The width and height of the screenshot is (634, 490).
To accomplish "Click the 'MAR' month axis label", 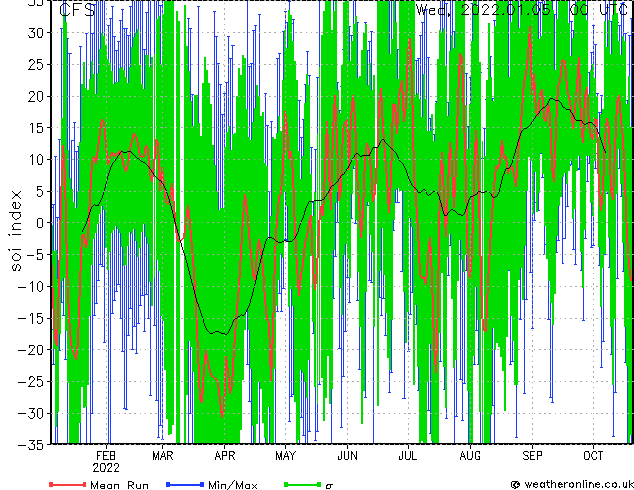I will pos(163,456).
